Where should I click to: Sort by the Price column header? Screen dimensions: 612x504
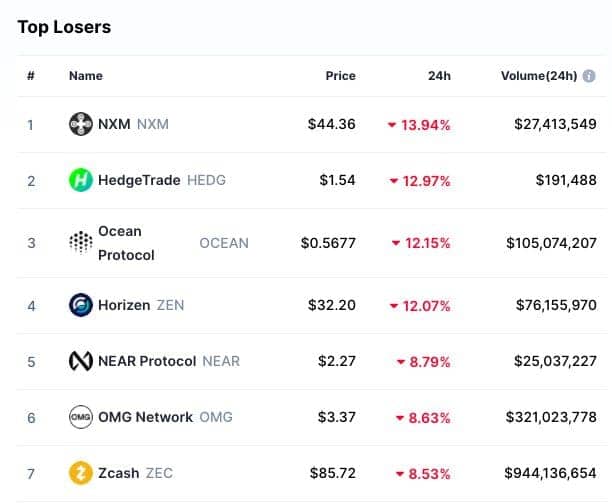coord(340,76)
